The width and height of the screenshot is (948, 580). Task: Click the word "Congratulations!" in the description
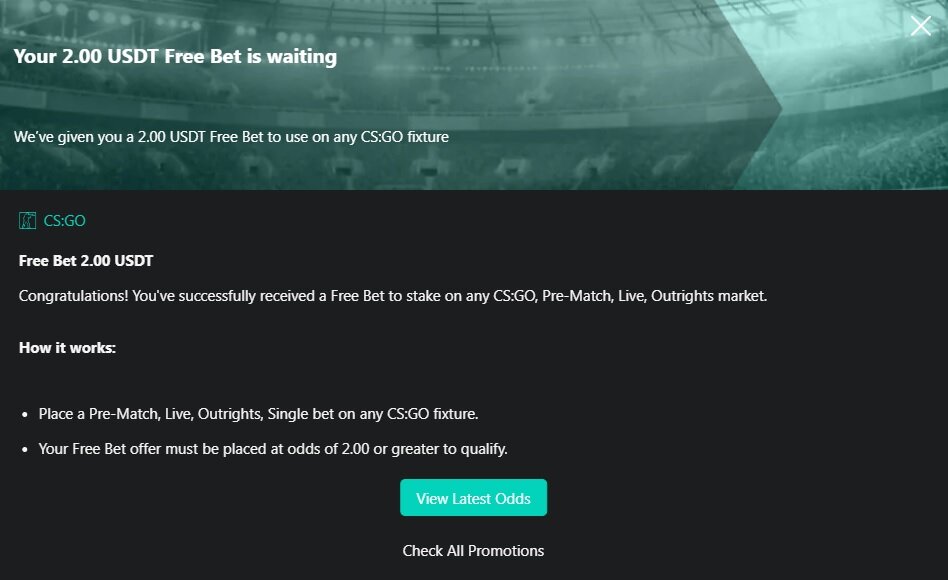[x=73, y=296]
